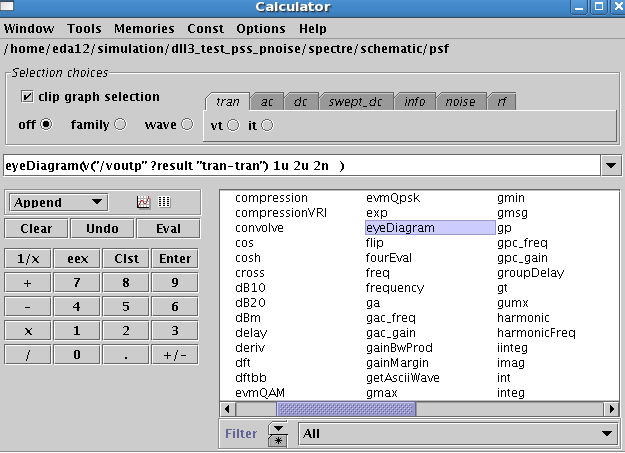Open the Help menu
The width and height of the screenshot is (625, 453).
pyautogui.click(x=313, y=29)
